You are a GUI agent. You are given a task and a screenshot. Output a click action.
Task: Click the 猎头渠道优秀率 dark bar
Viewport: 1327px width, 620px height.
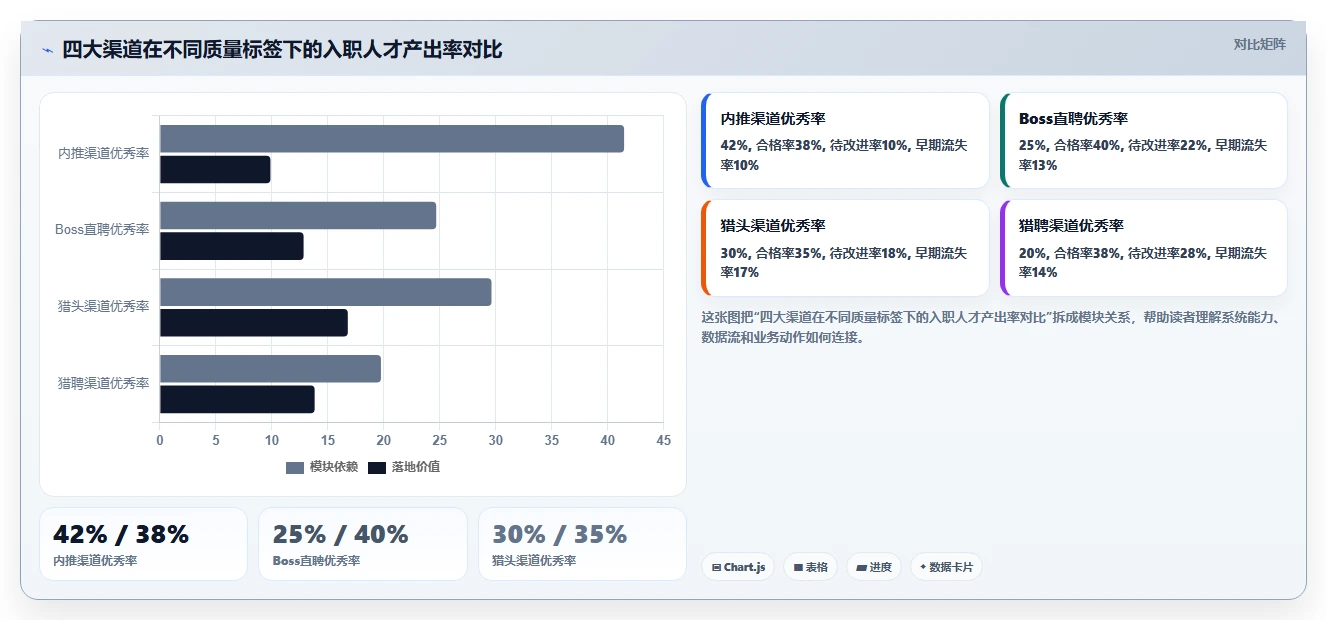coord(254,323)
